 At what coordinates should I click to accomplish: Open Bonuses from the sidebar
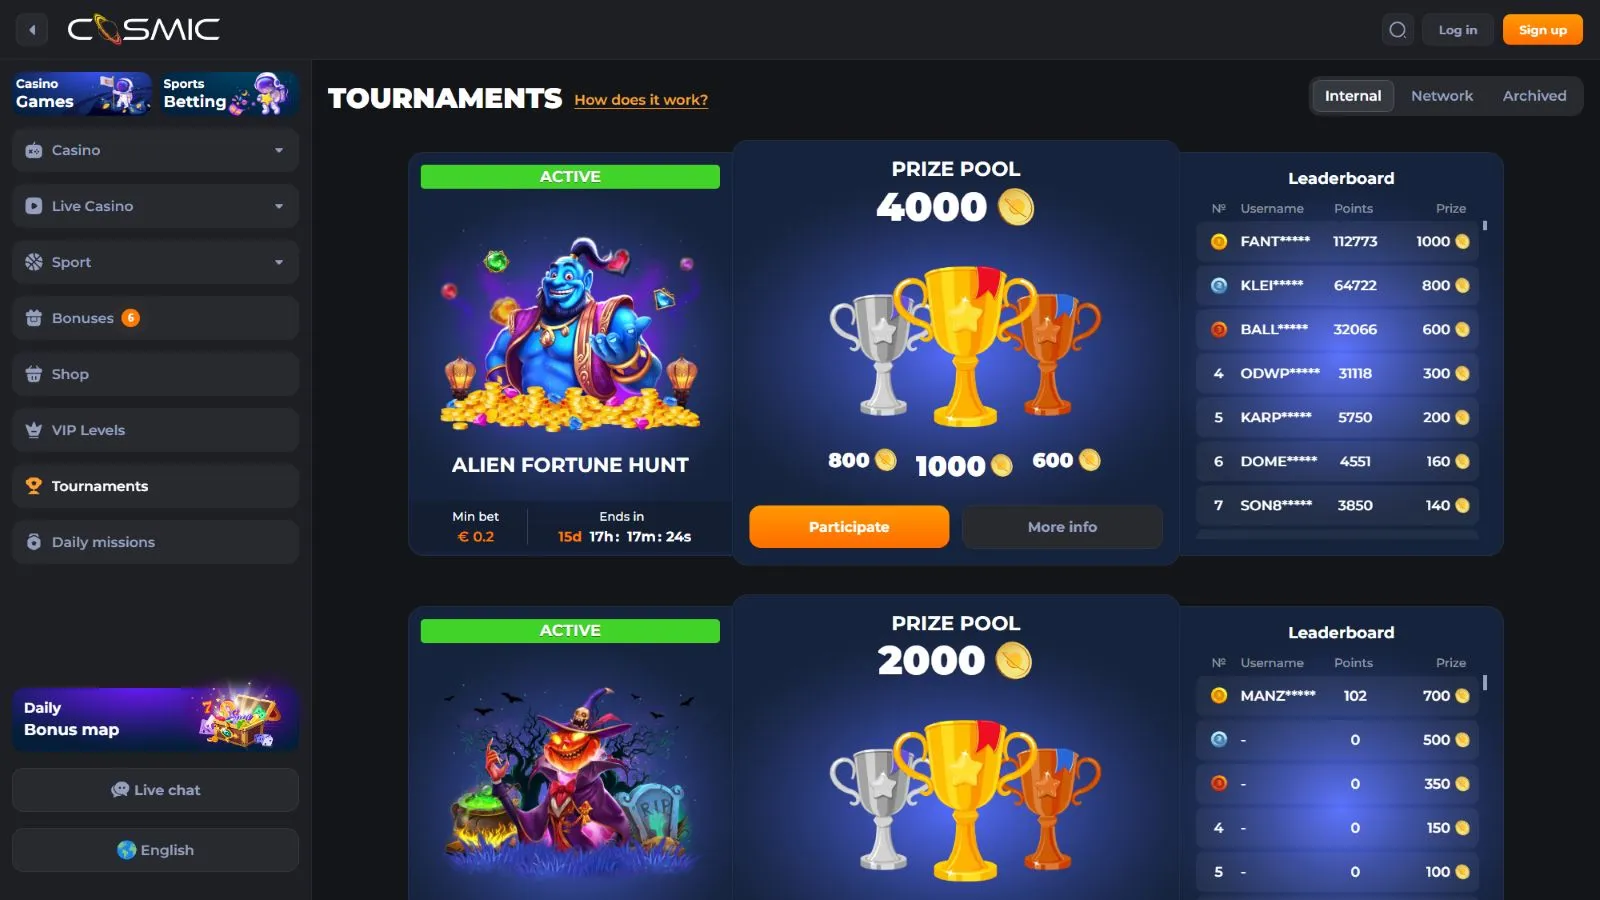pos(156,318)
